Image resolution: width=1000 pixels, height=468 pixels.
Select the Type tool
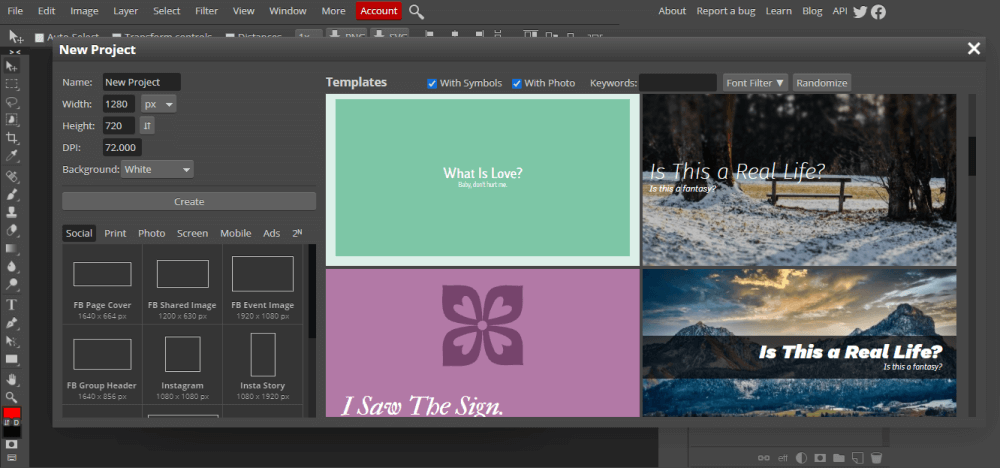pyautogui.click(x=13, y=304)
